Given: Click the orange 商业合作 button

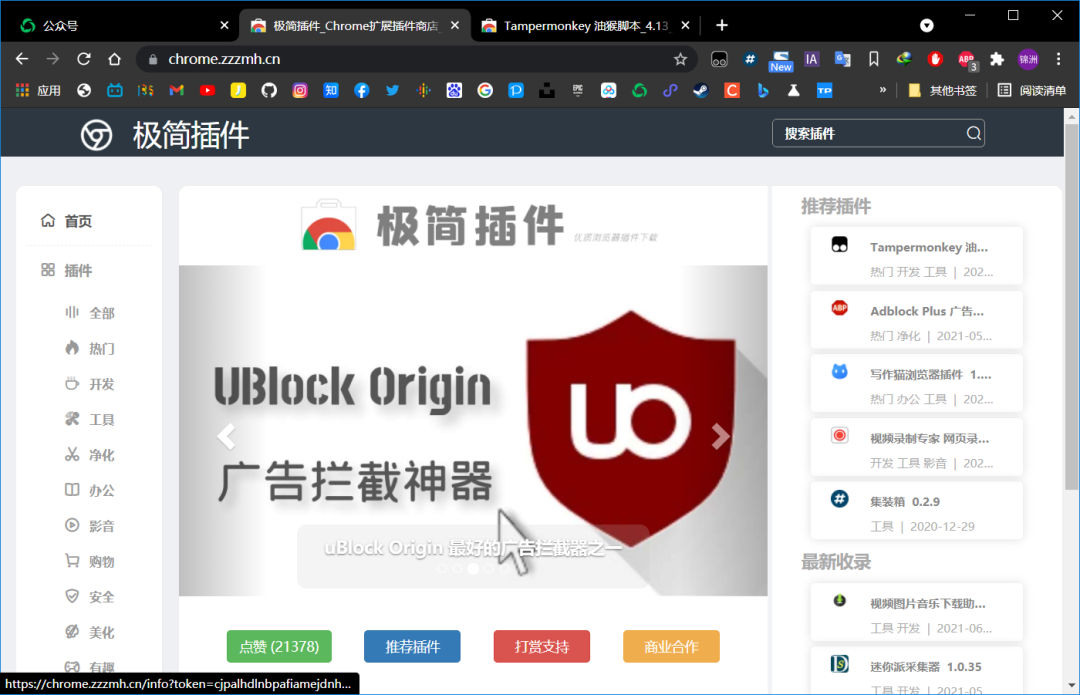Looking at the screenshot, I should 671,647.
